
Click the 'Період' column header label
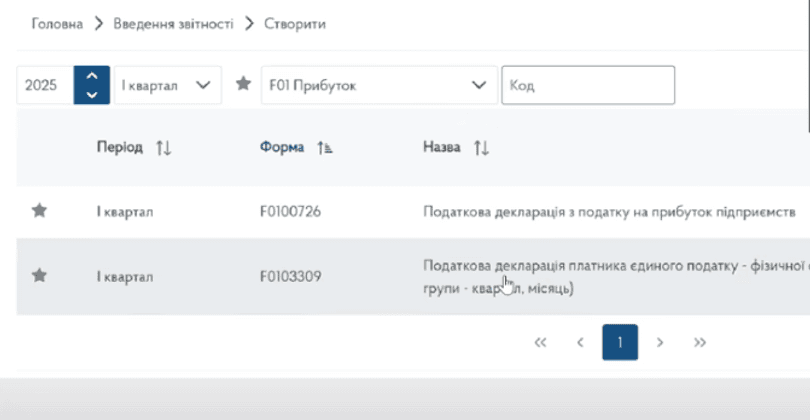(x=120, y=147)
